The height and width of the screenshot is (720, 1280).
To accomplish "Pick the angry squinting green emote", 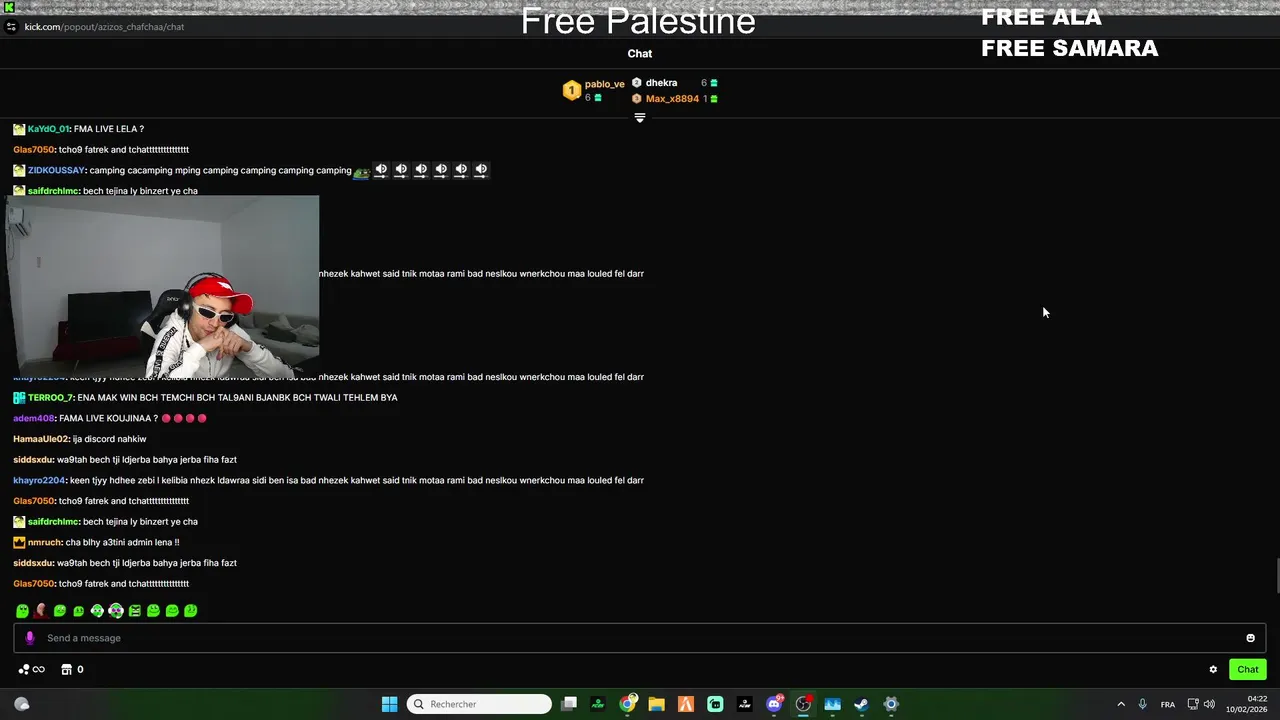I will coord(135,611).
